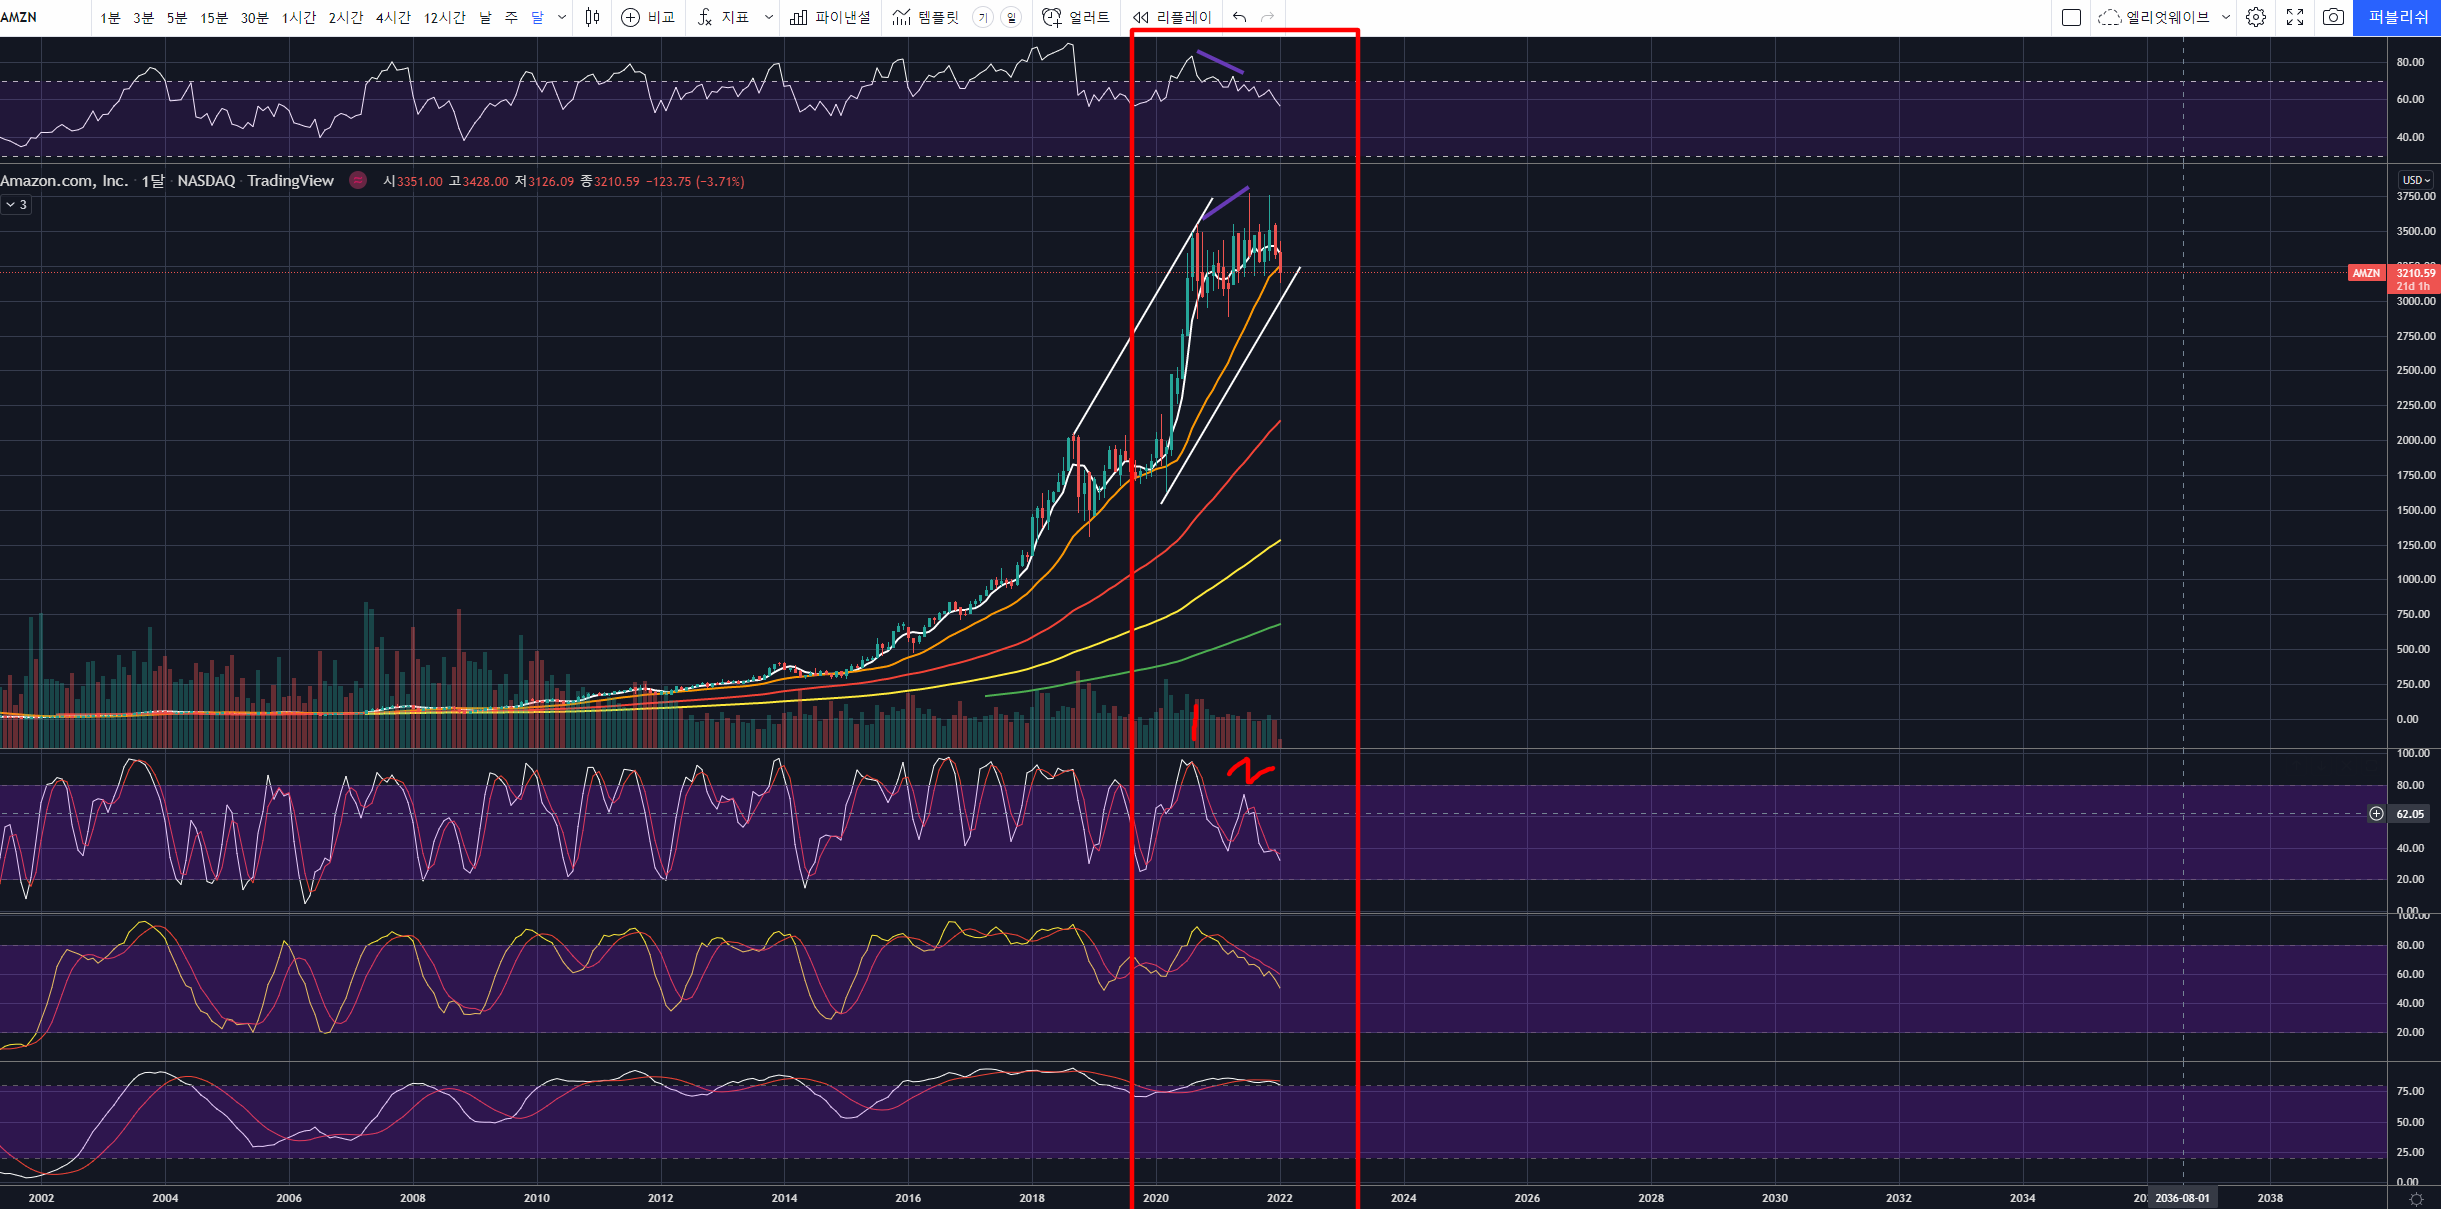The width and height of the screenshot is (2441, 1209).
Task: Open the candlestick chart style selector
Action: 593,17
